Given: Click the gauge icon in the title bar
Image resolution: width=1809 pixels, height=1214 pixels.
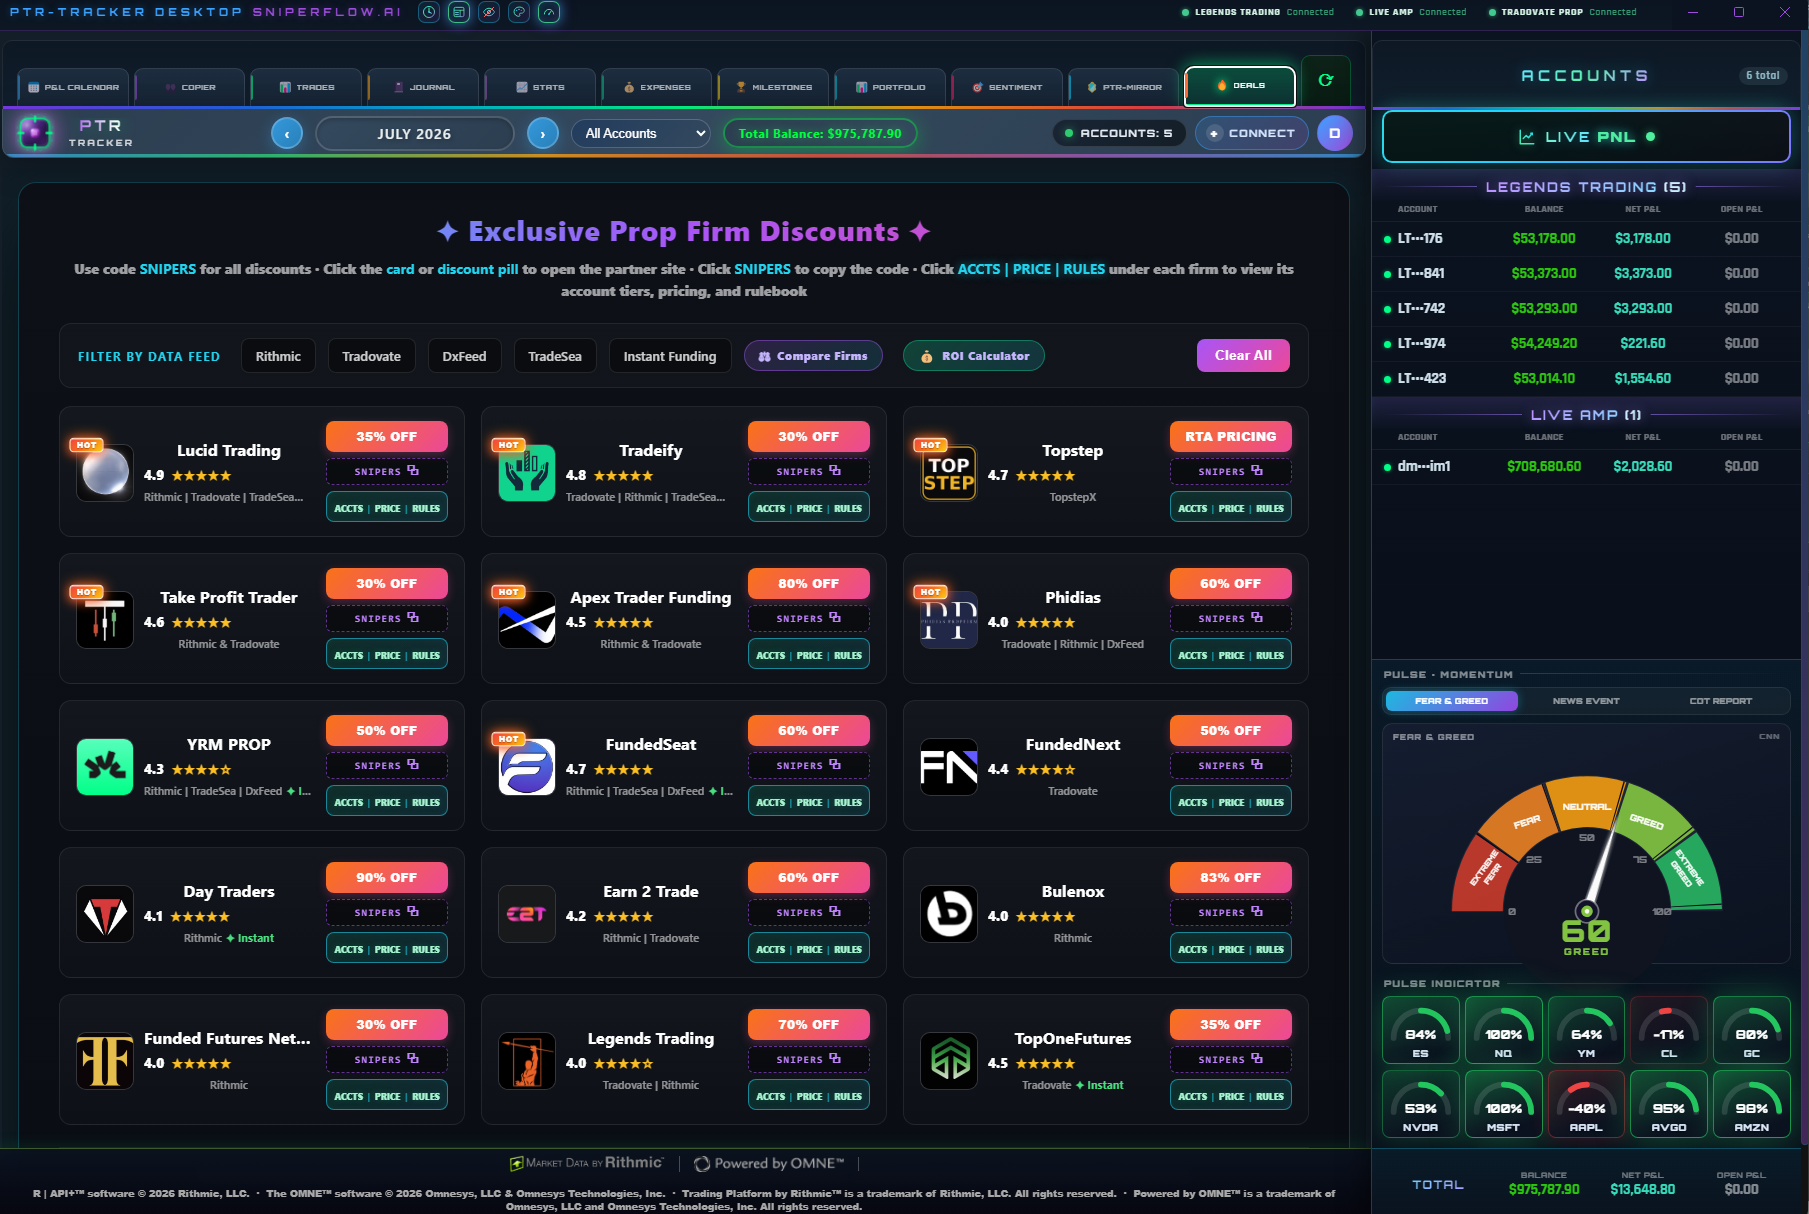Looking at the screenshot, I should 549,12.
